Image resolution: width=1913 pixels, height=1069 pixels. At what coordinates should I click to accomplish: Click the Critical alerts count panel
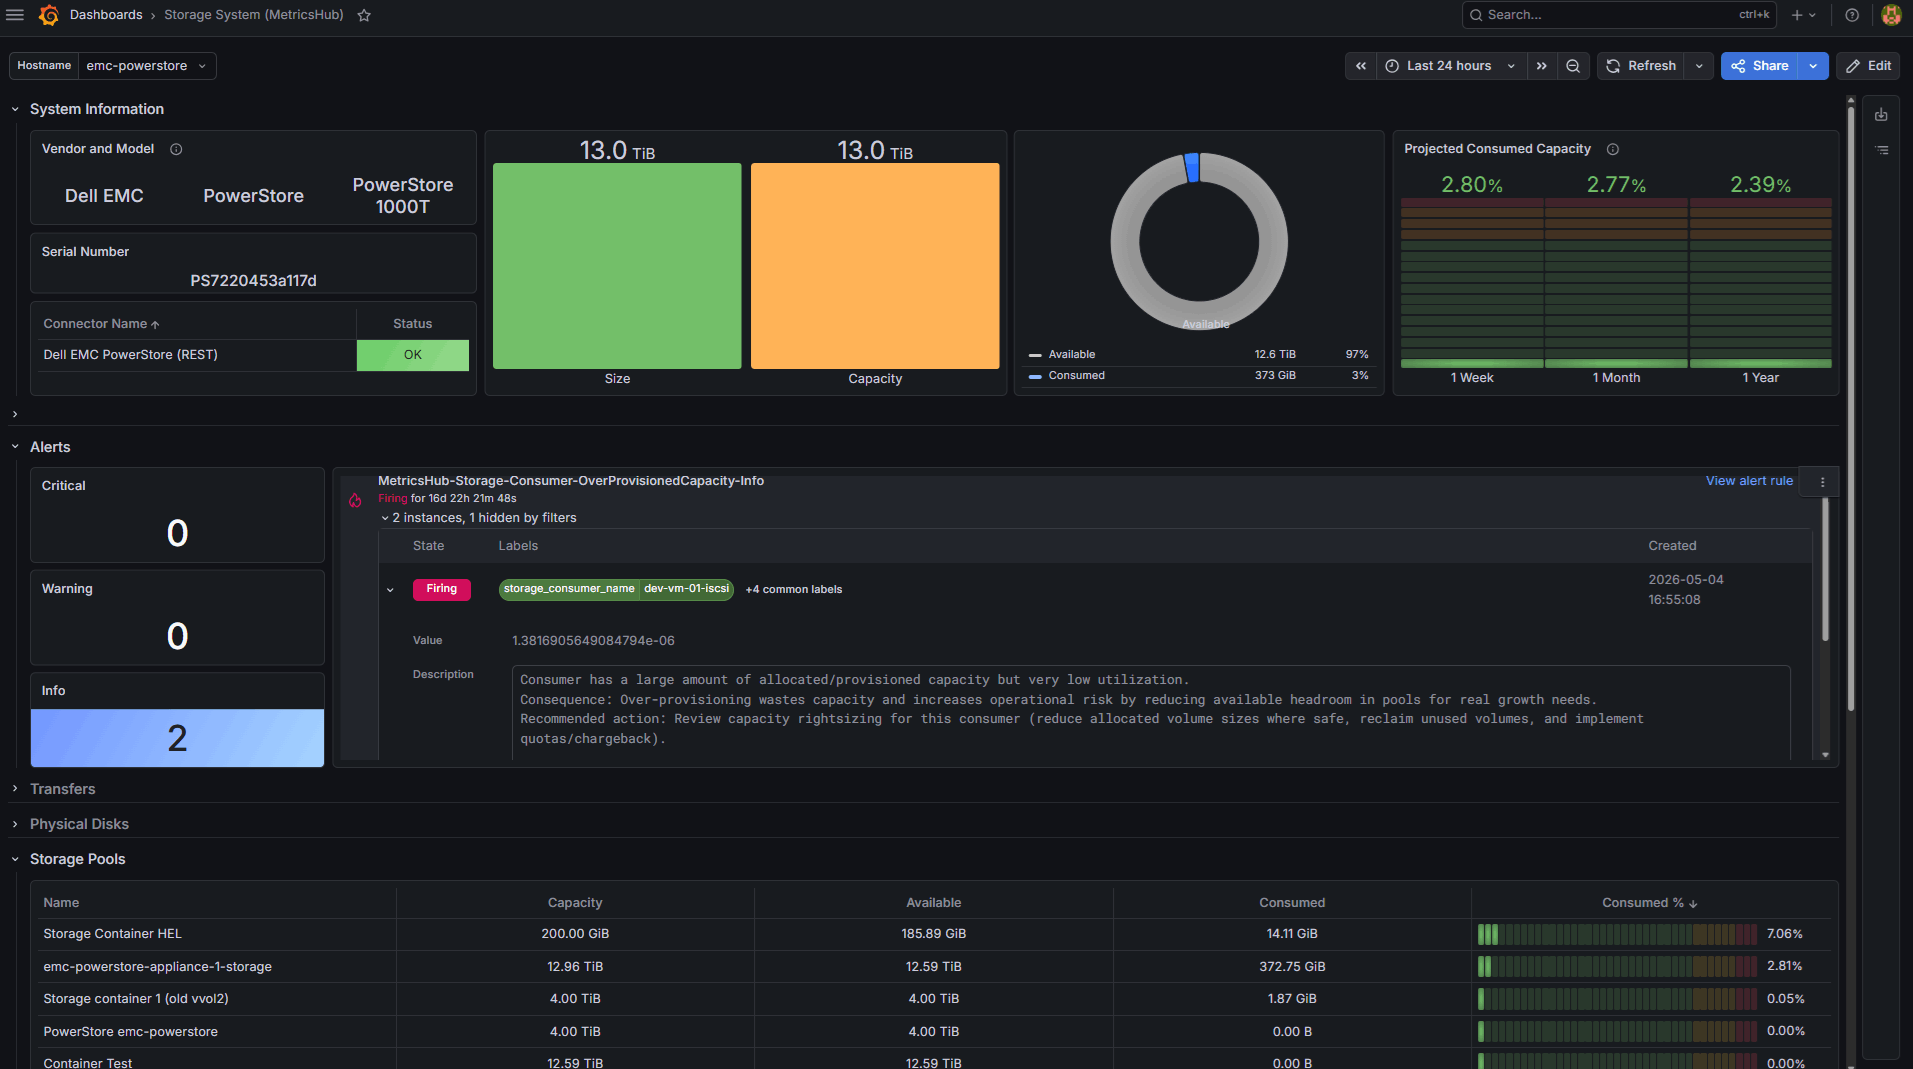(177, 515)
